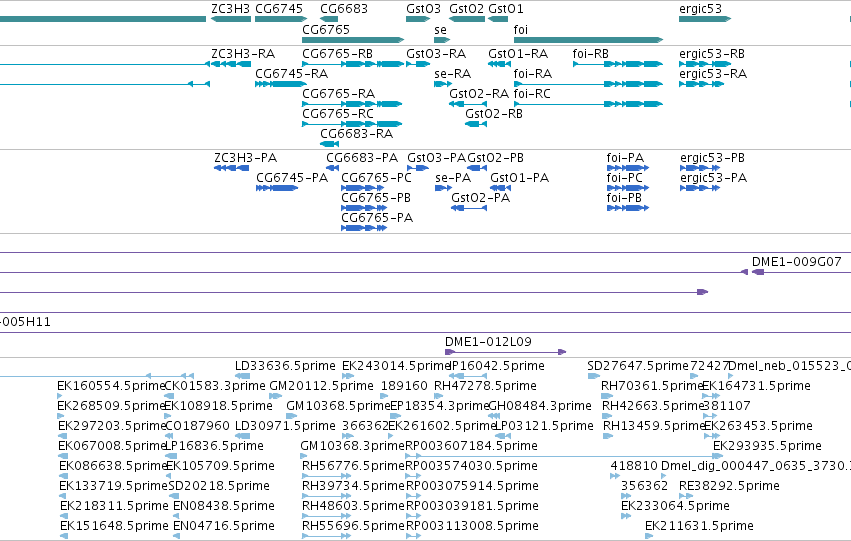Select protein ergic53-PB

pos(713,158)
